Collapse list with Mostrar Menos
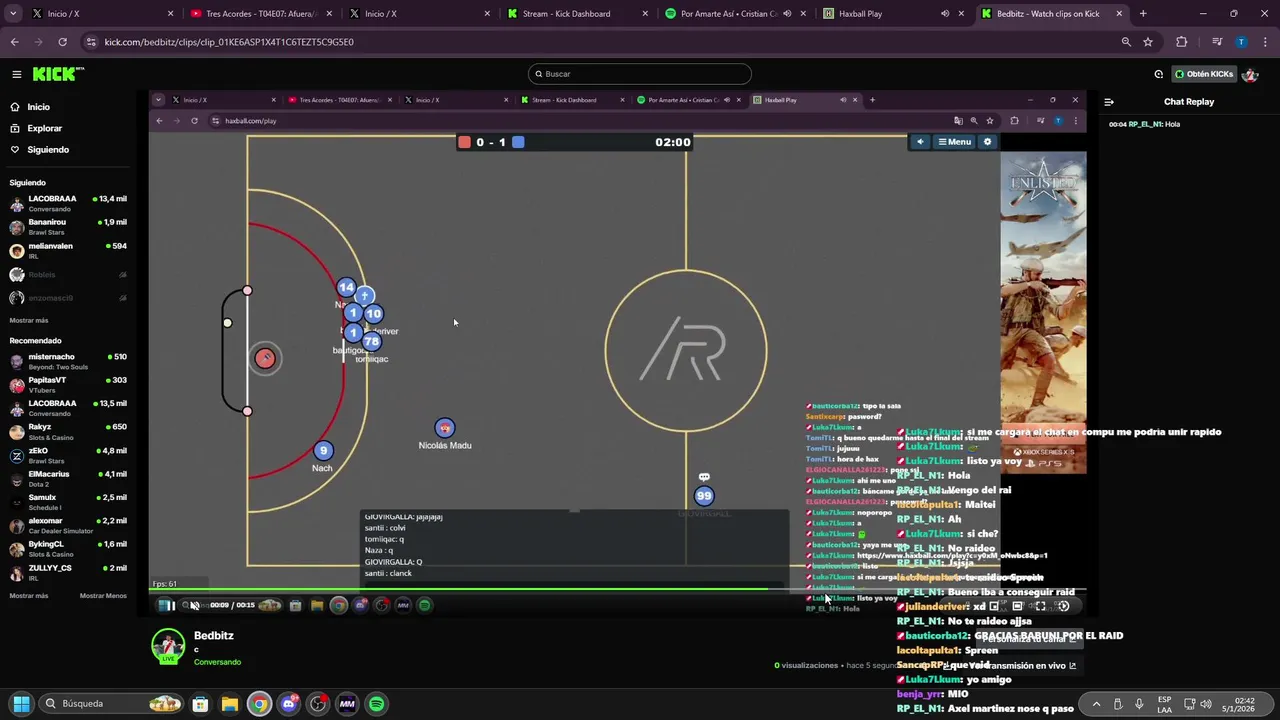The height and width of the screenshot is (720, 1280). [103, 596]
